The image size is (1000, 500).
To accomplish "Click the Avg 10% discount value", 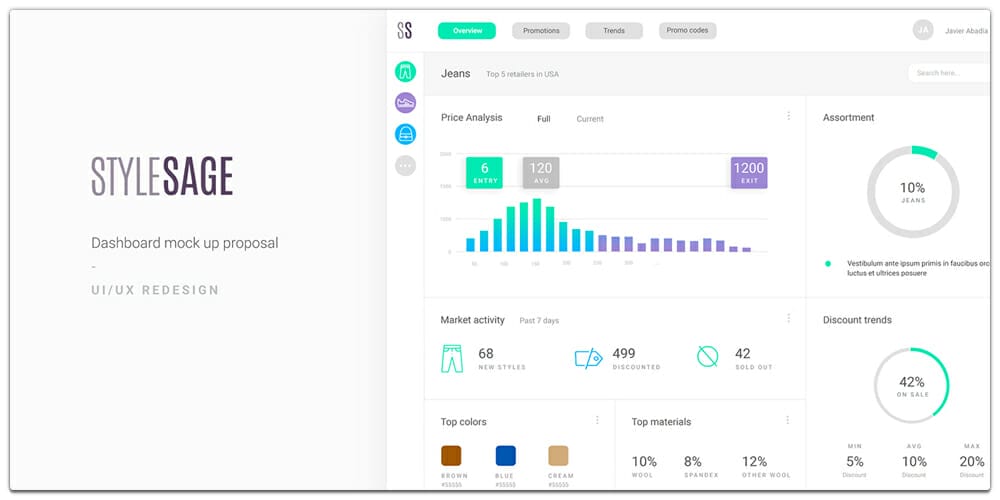I will (914, 461).
